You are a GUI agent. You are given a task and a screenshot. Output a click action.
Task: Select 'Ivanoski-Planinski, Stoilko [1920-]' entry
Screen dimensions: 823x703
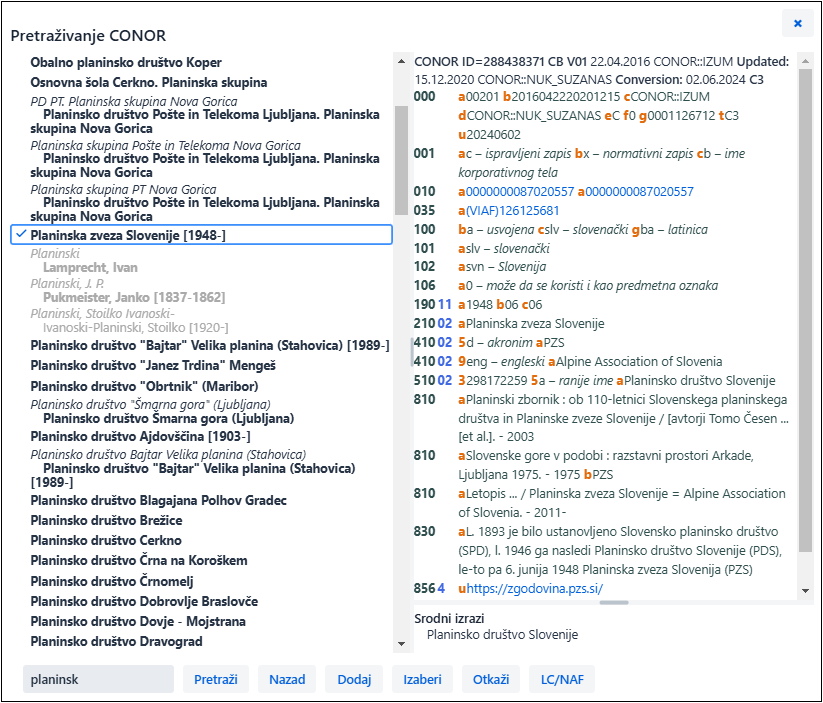pos(135,328)
